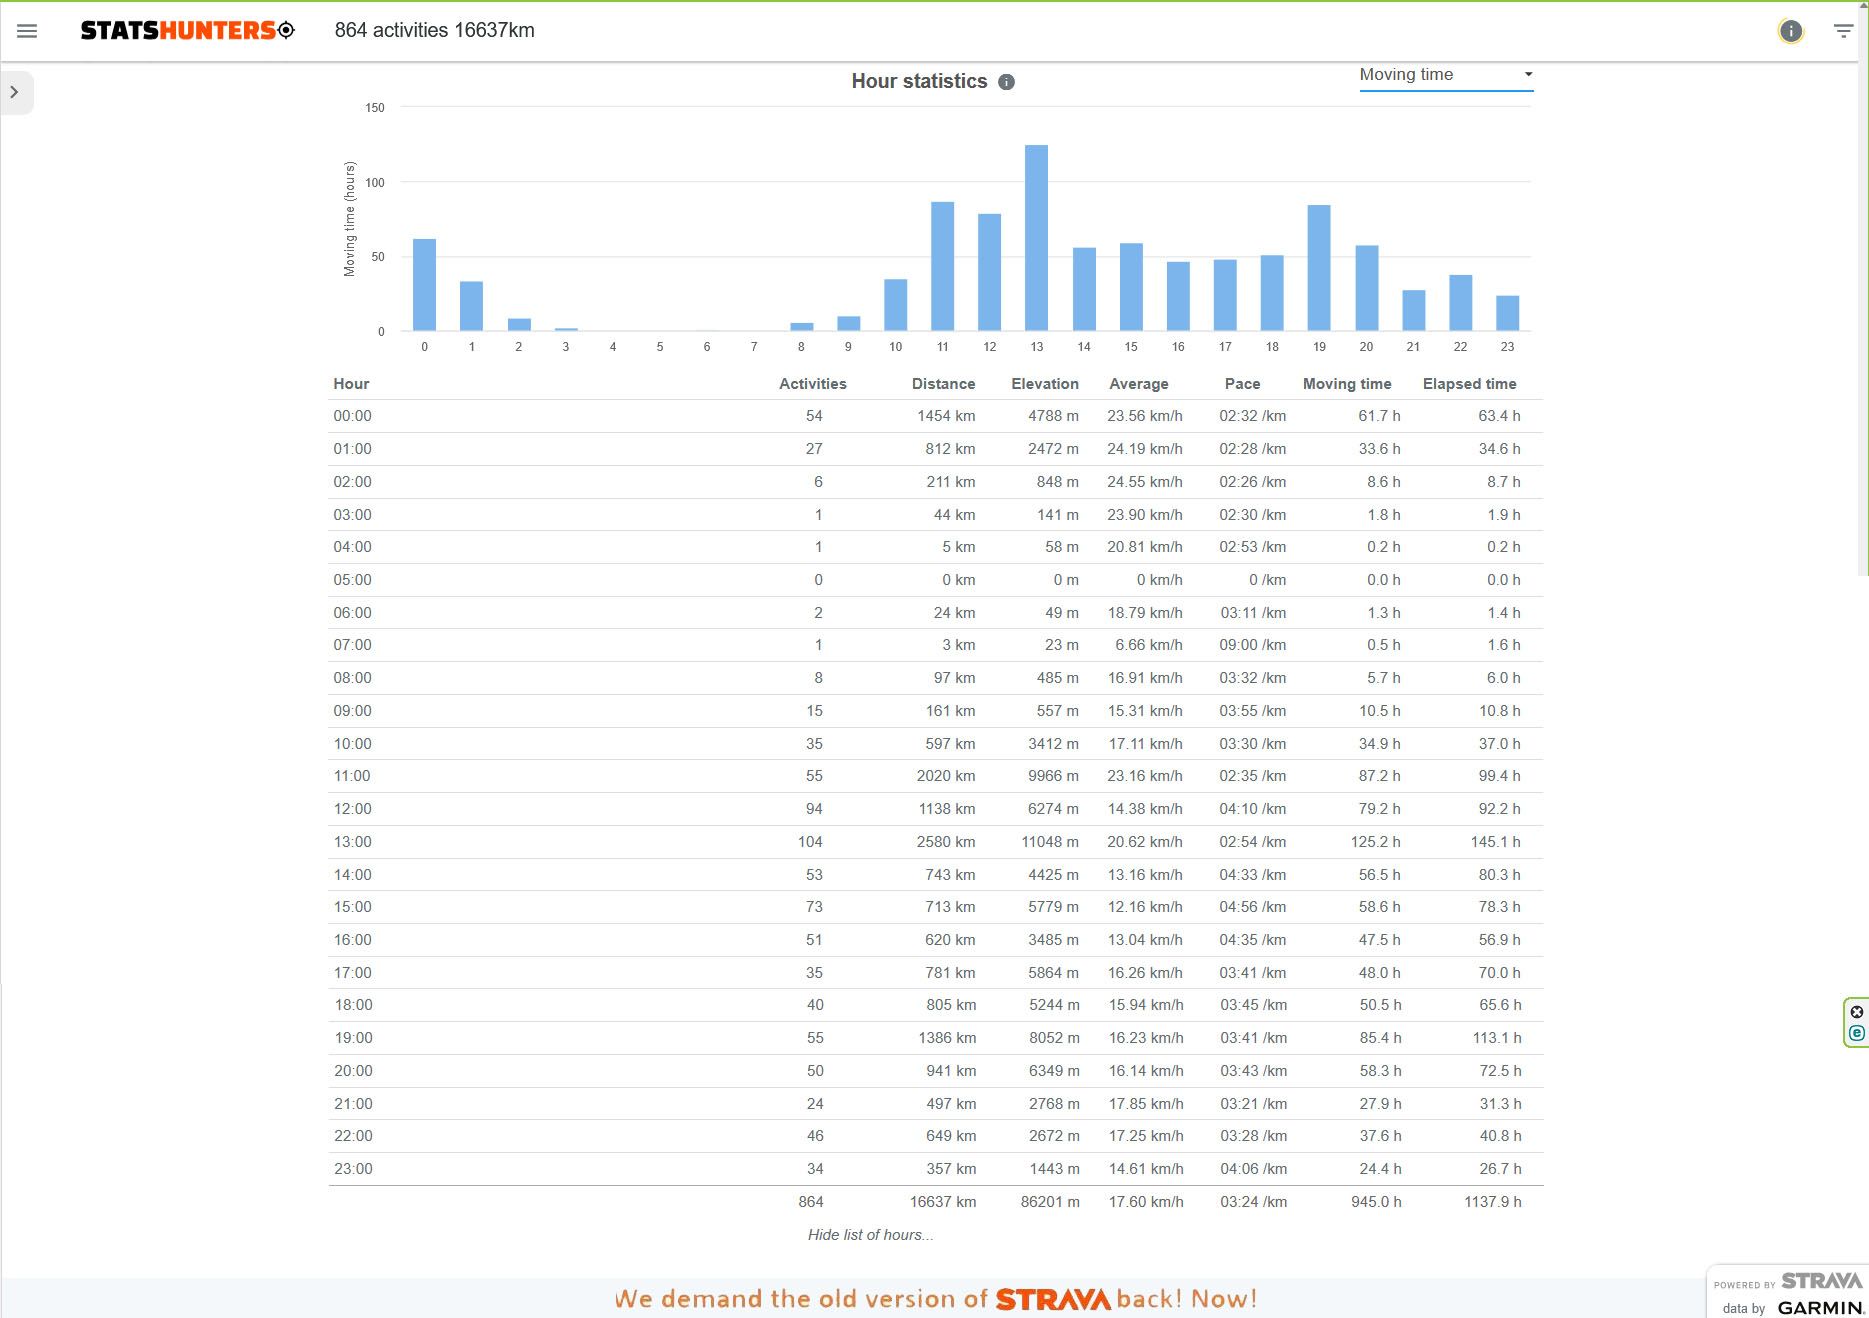Click the Garmin data logo

pos(1819,1307)
